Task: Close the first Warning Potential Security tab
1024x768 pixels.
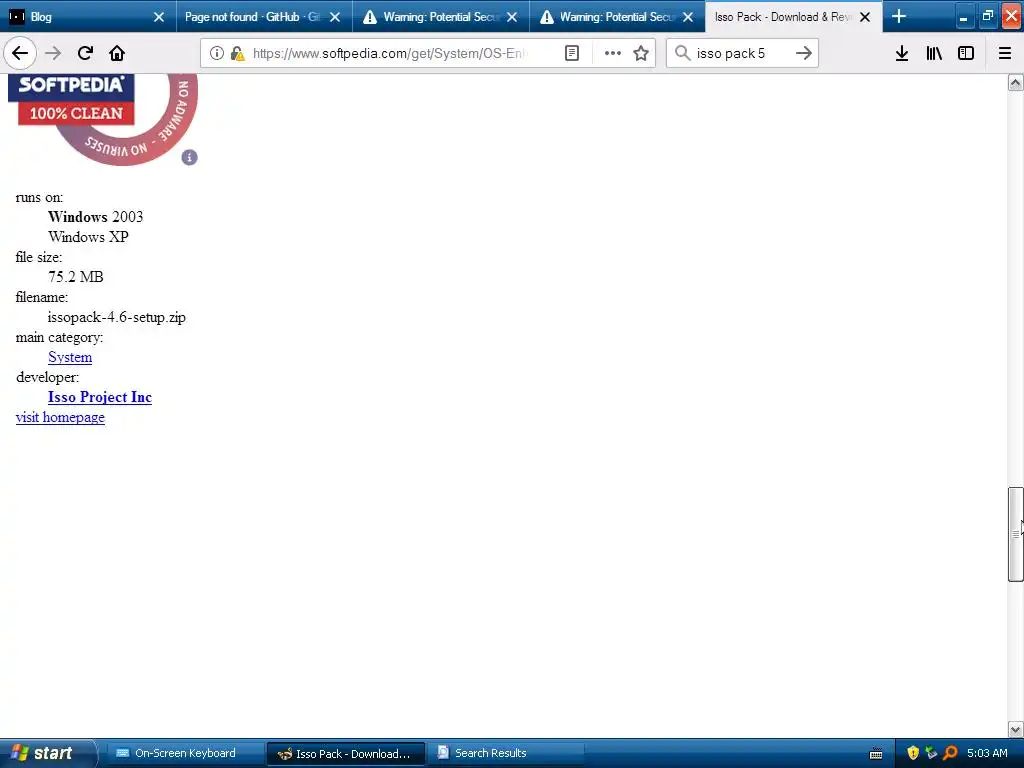Action: pos(512,17)
